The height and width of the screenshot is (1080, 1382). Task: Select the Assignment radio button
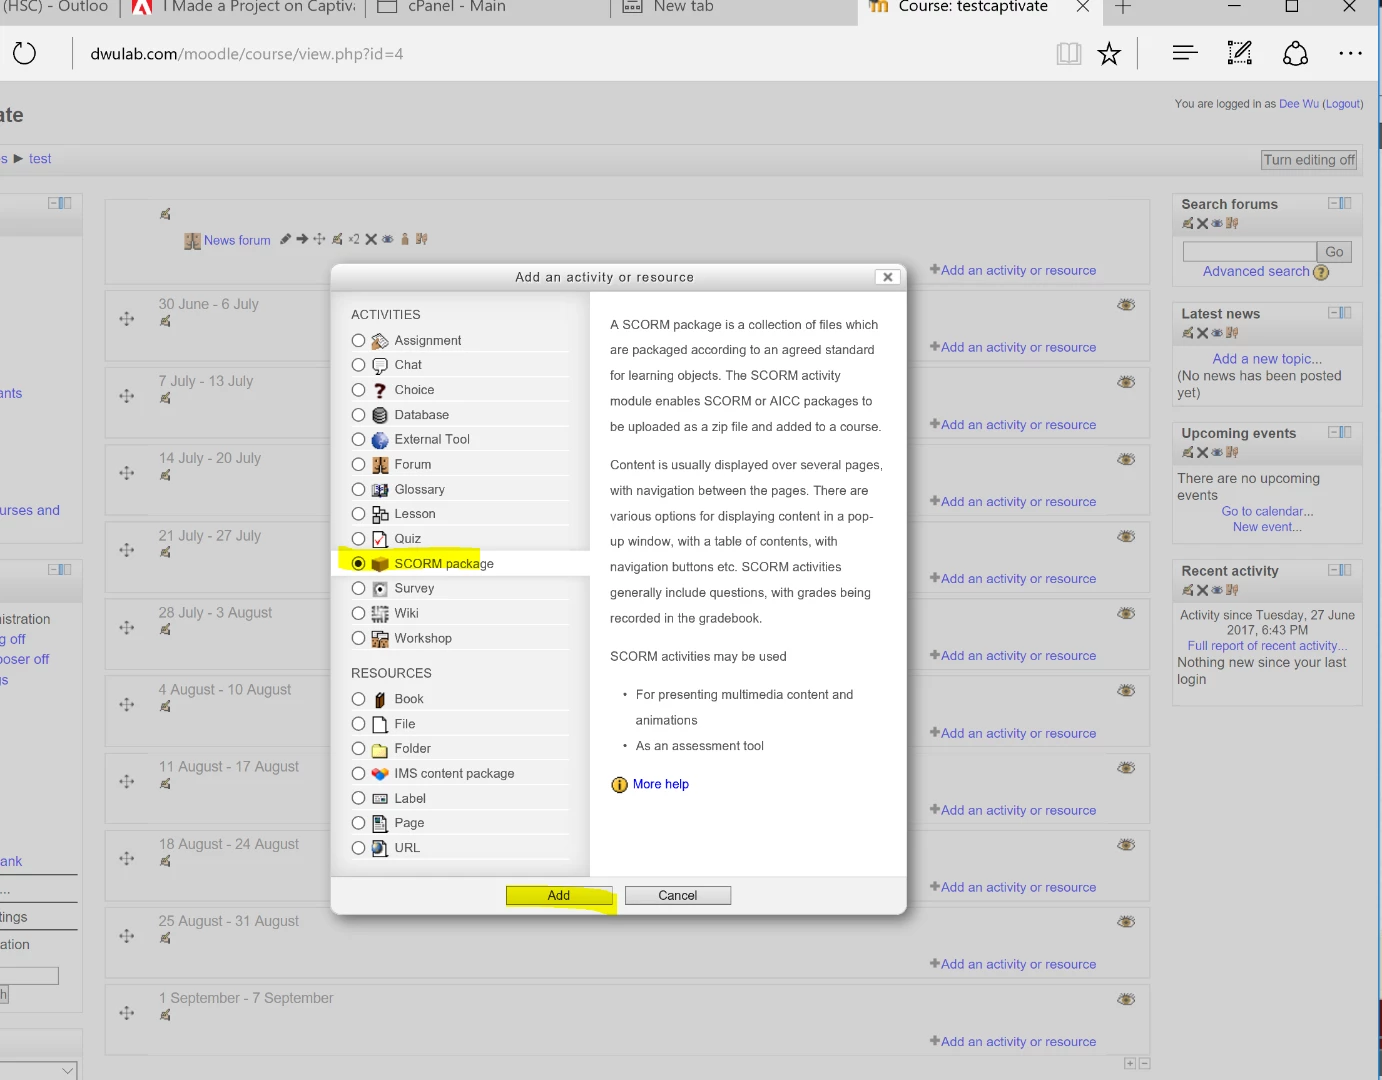(x=358, y=341)
